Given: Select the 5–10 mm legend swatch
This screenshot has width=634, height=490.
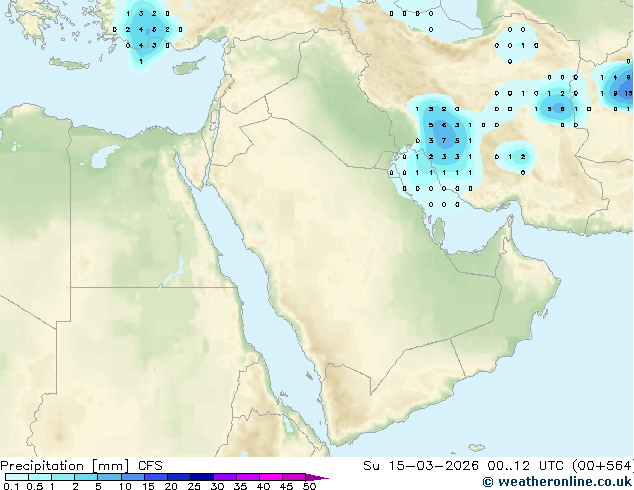Looking at the screenshot, I should tap(109, 477).
